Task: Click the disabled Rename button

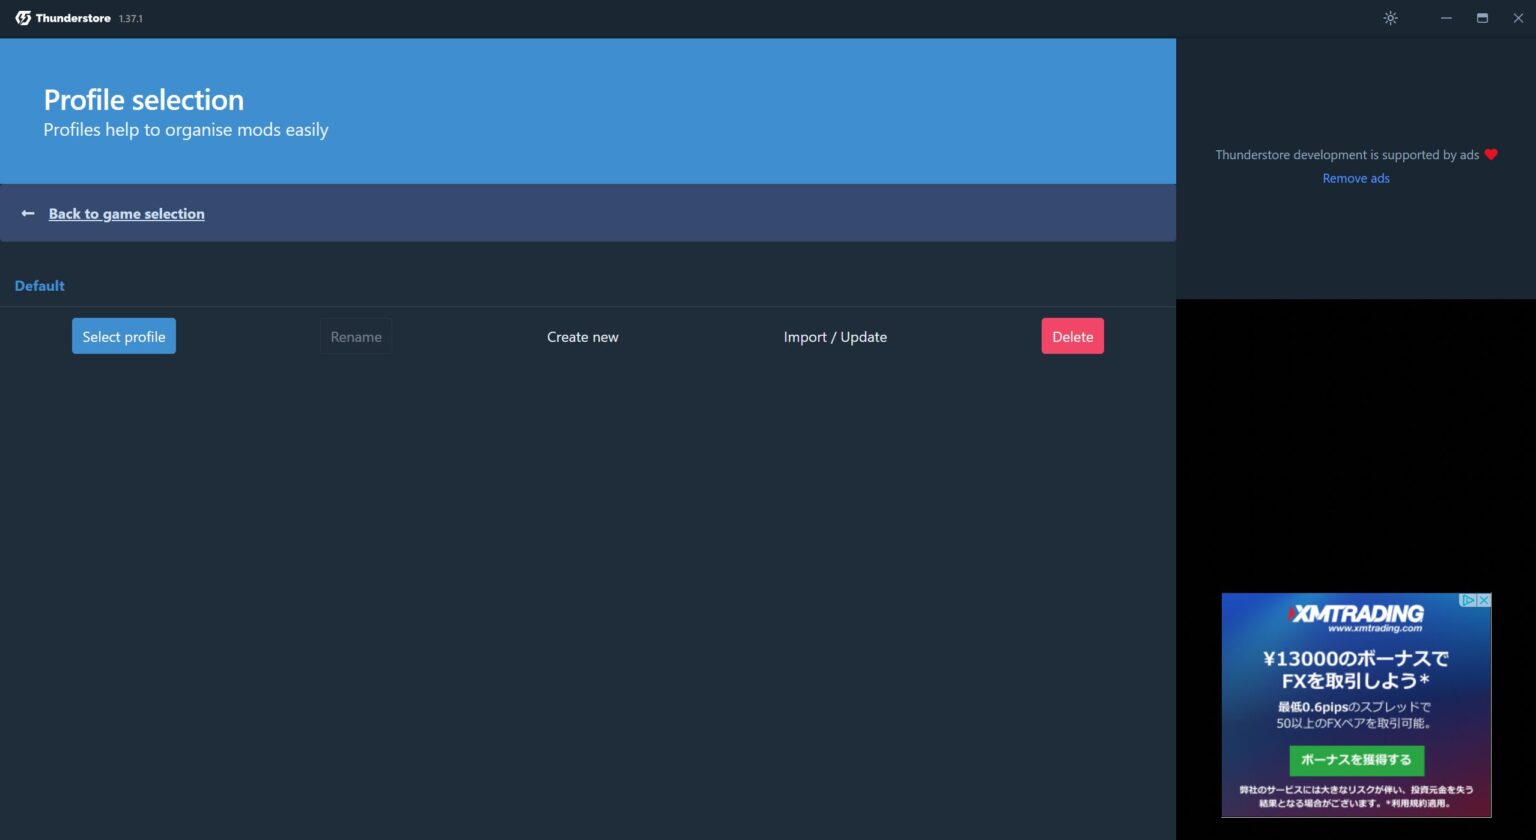Action: (356, 336)
